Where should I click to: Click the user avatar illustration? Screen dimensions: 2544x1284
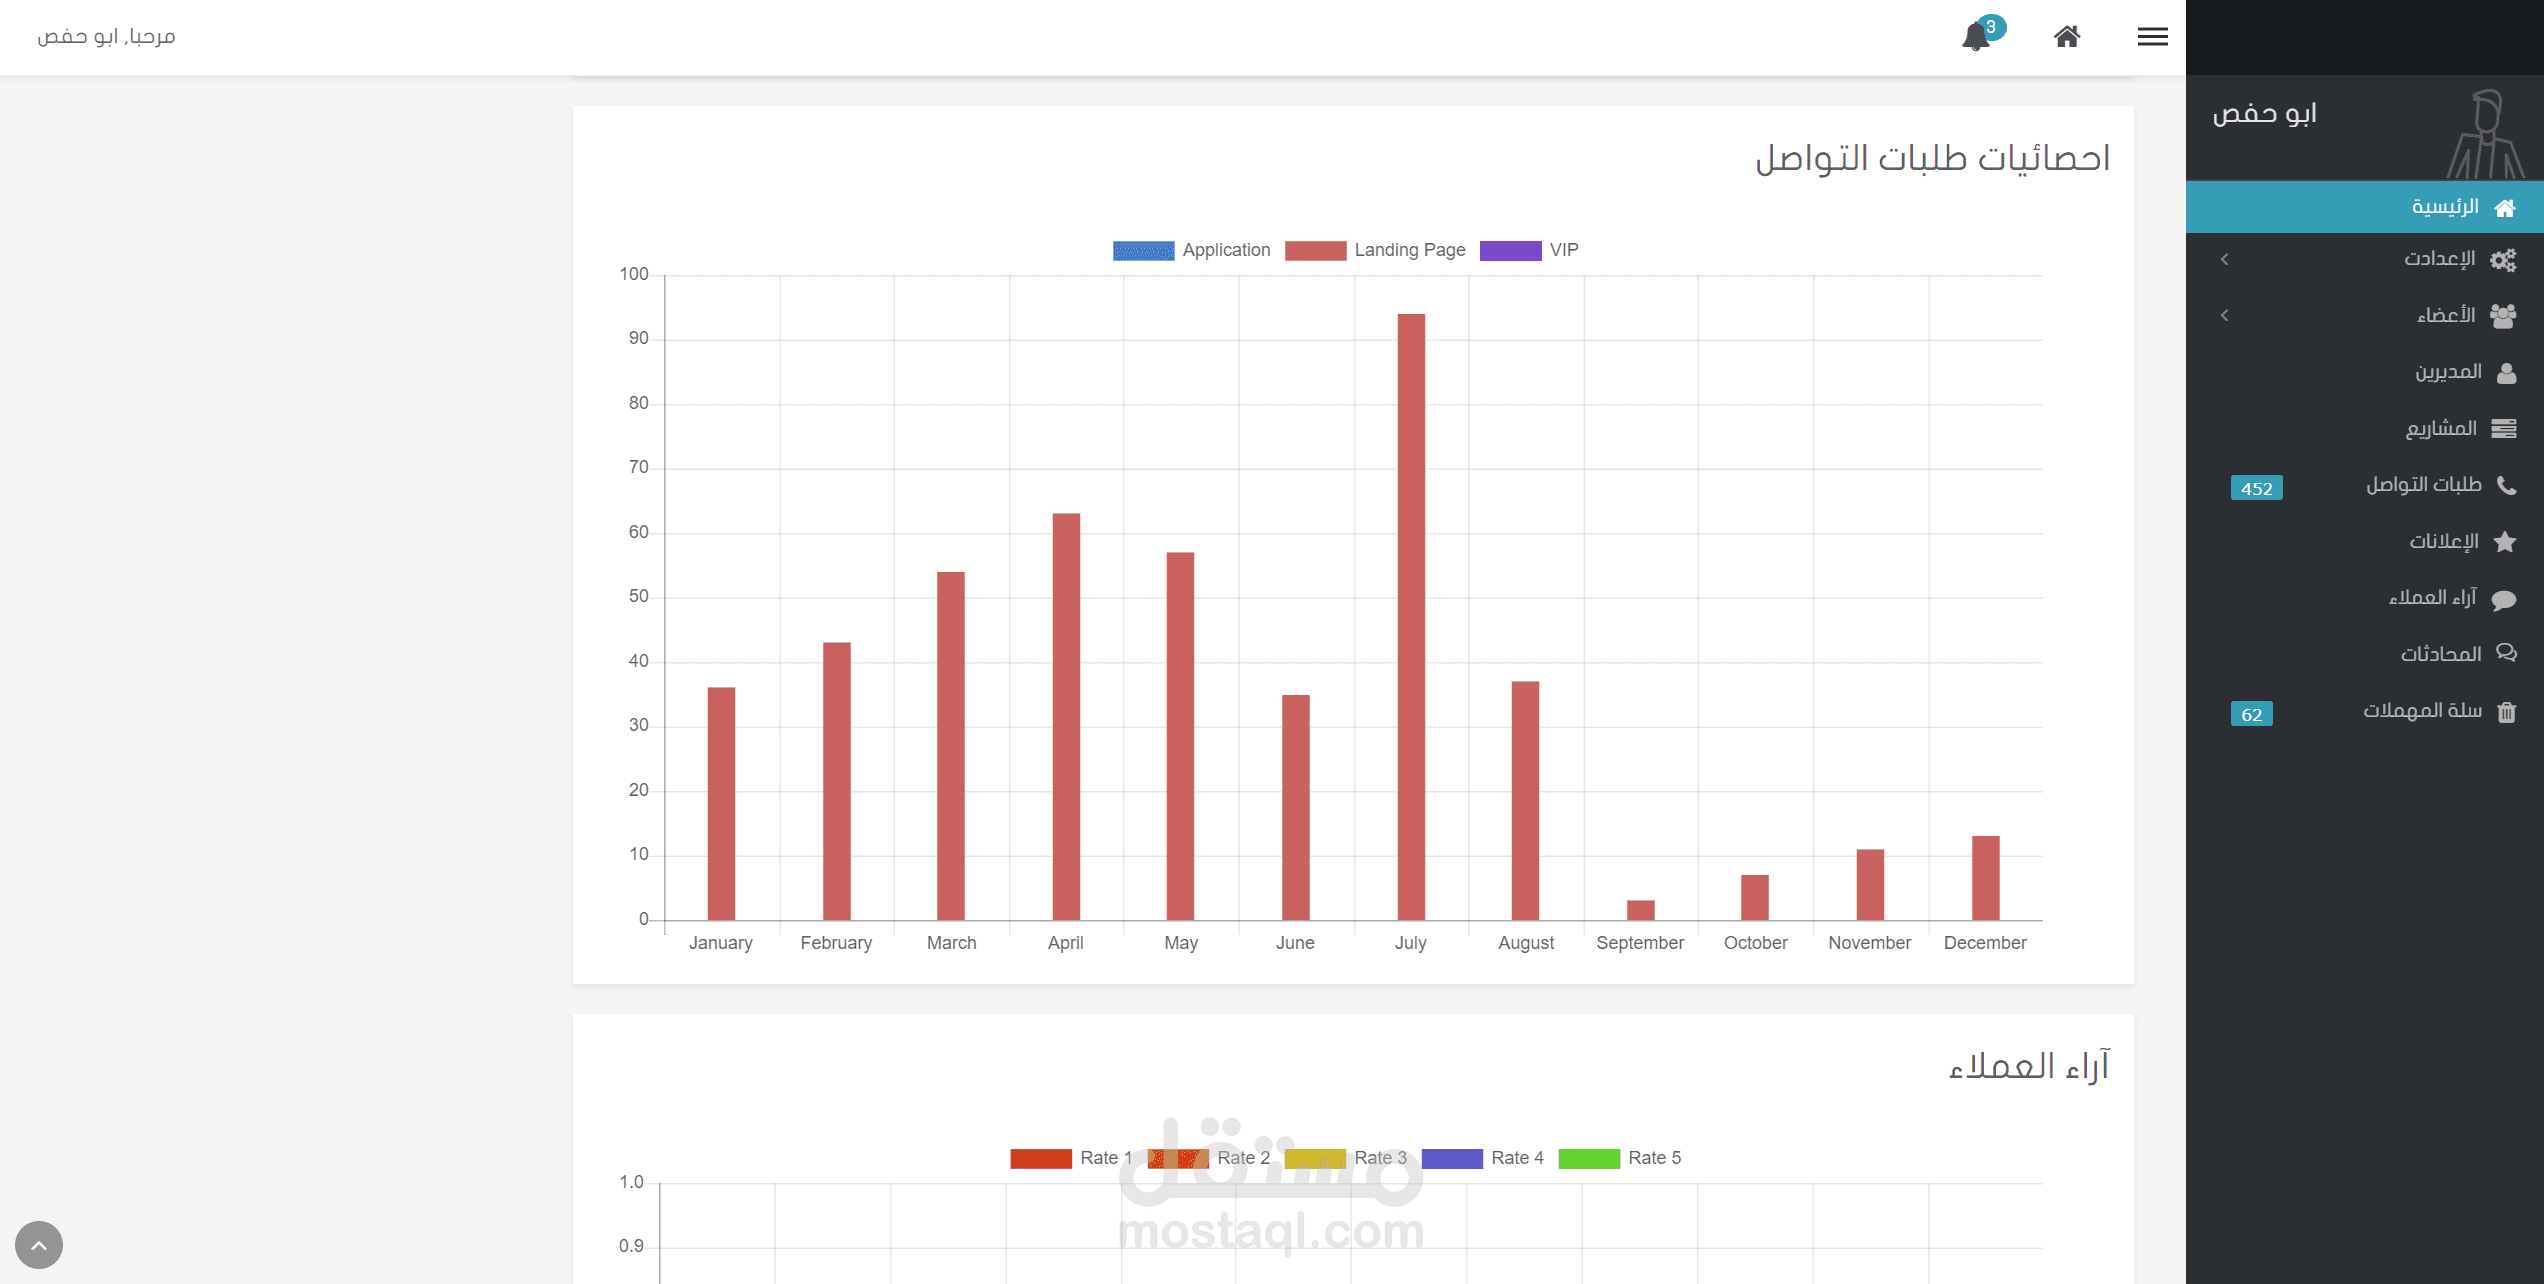(x=2486, y=135)
